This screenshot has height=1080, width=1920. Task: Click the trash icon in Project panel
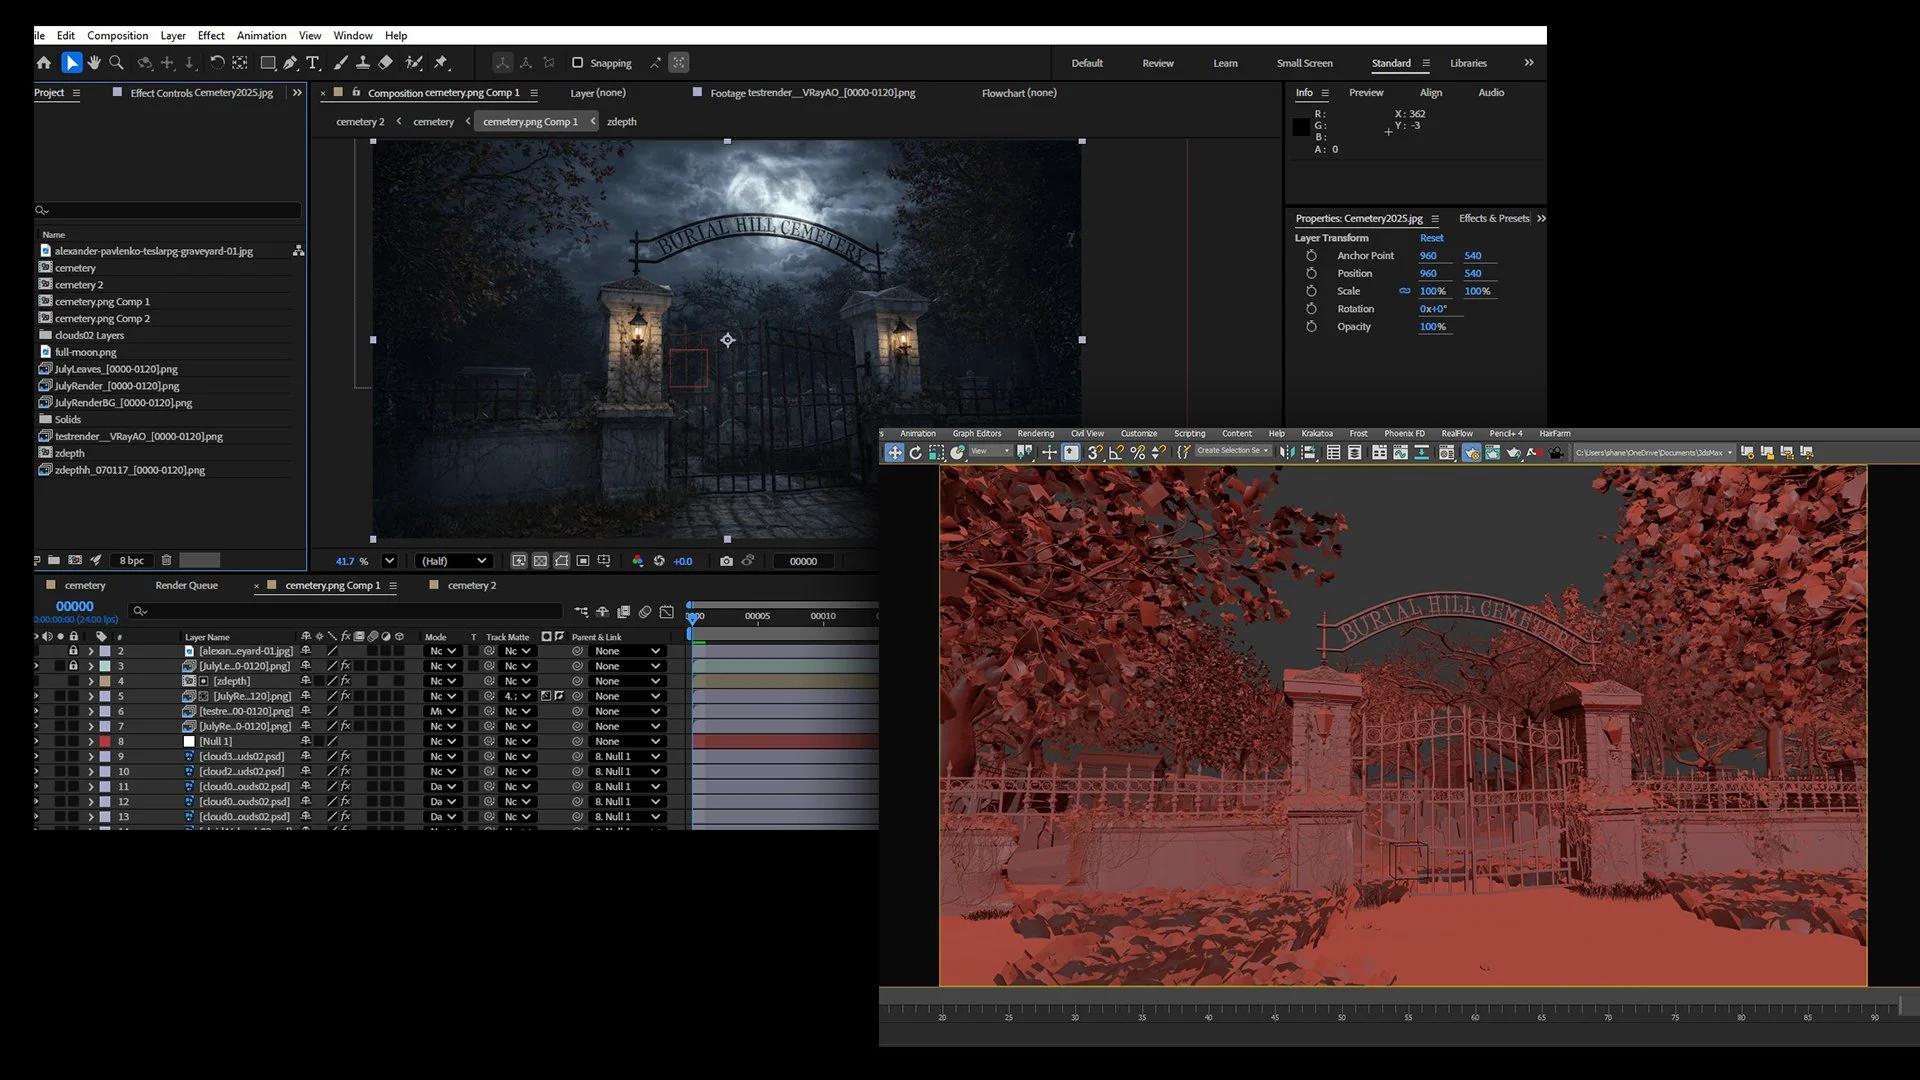point(167,561)
